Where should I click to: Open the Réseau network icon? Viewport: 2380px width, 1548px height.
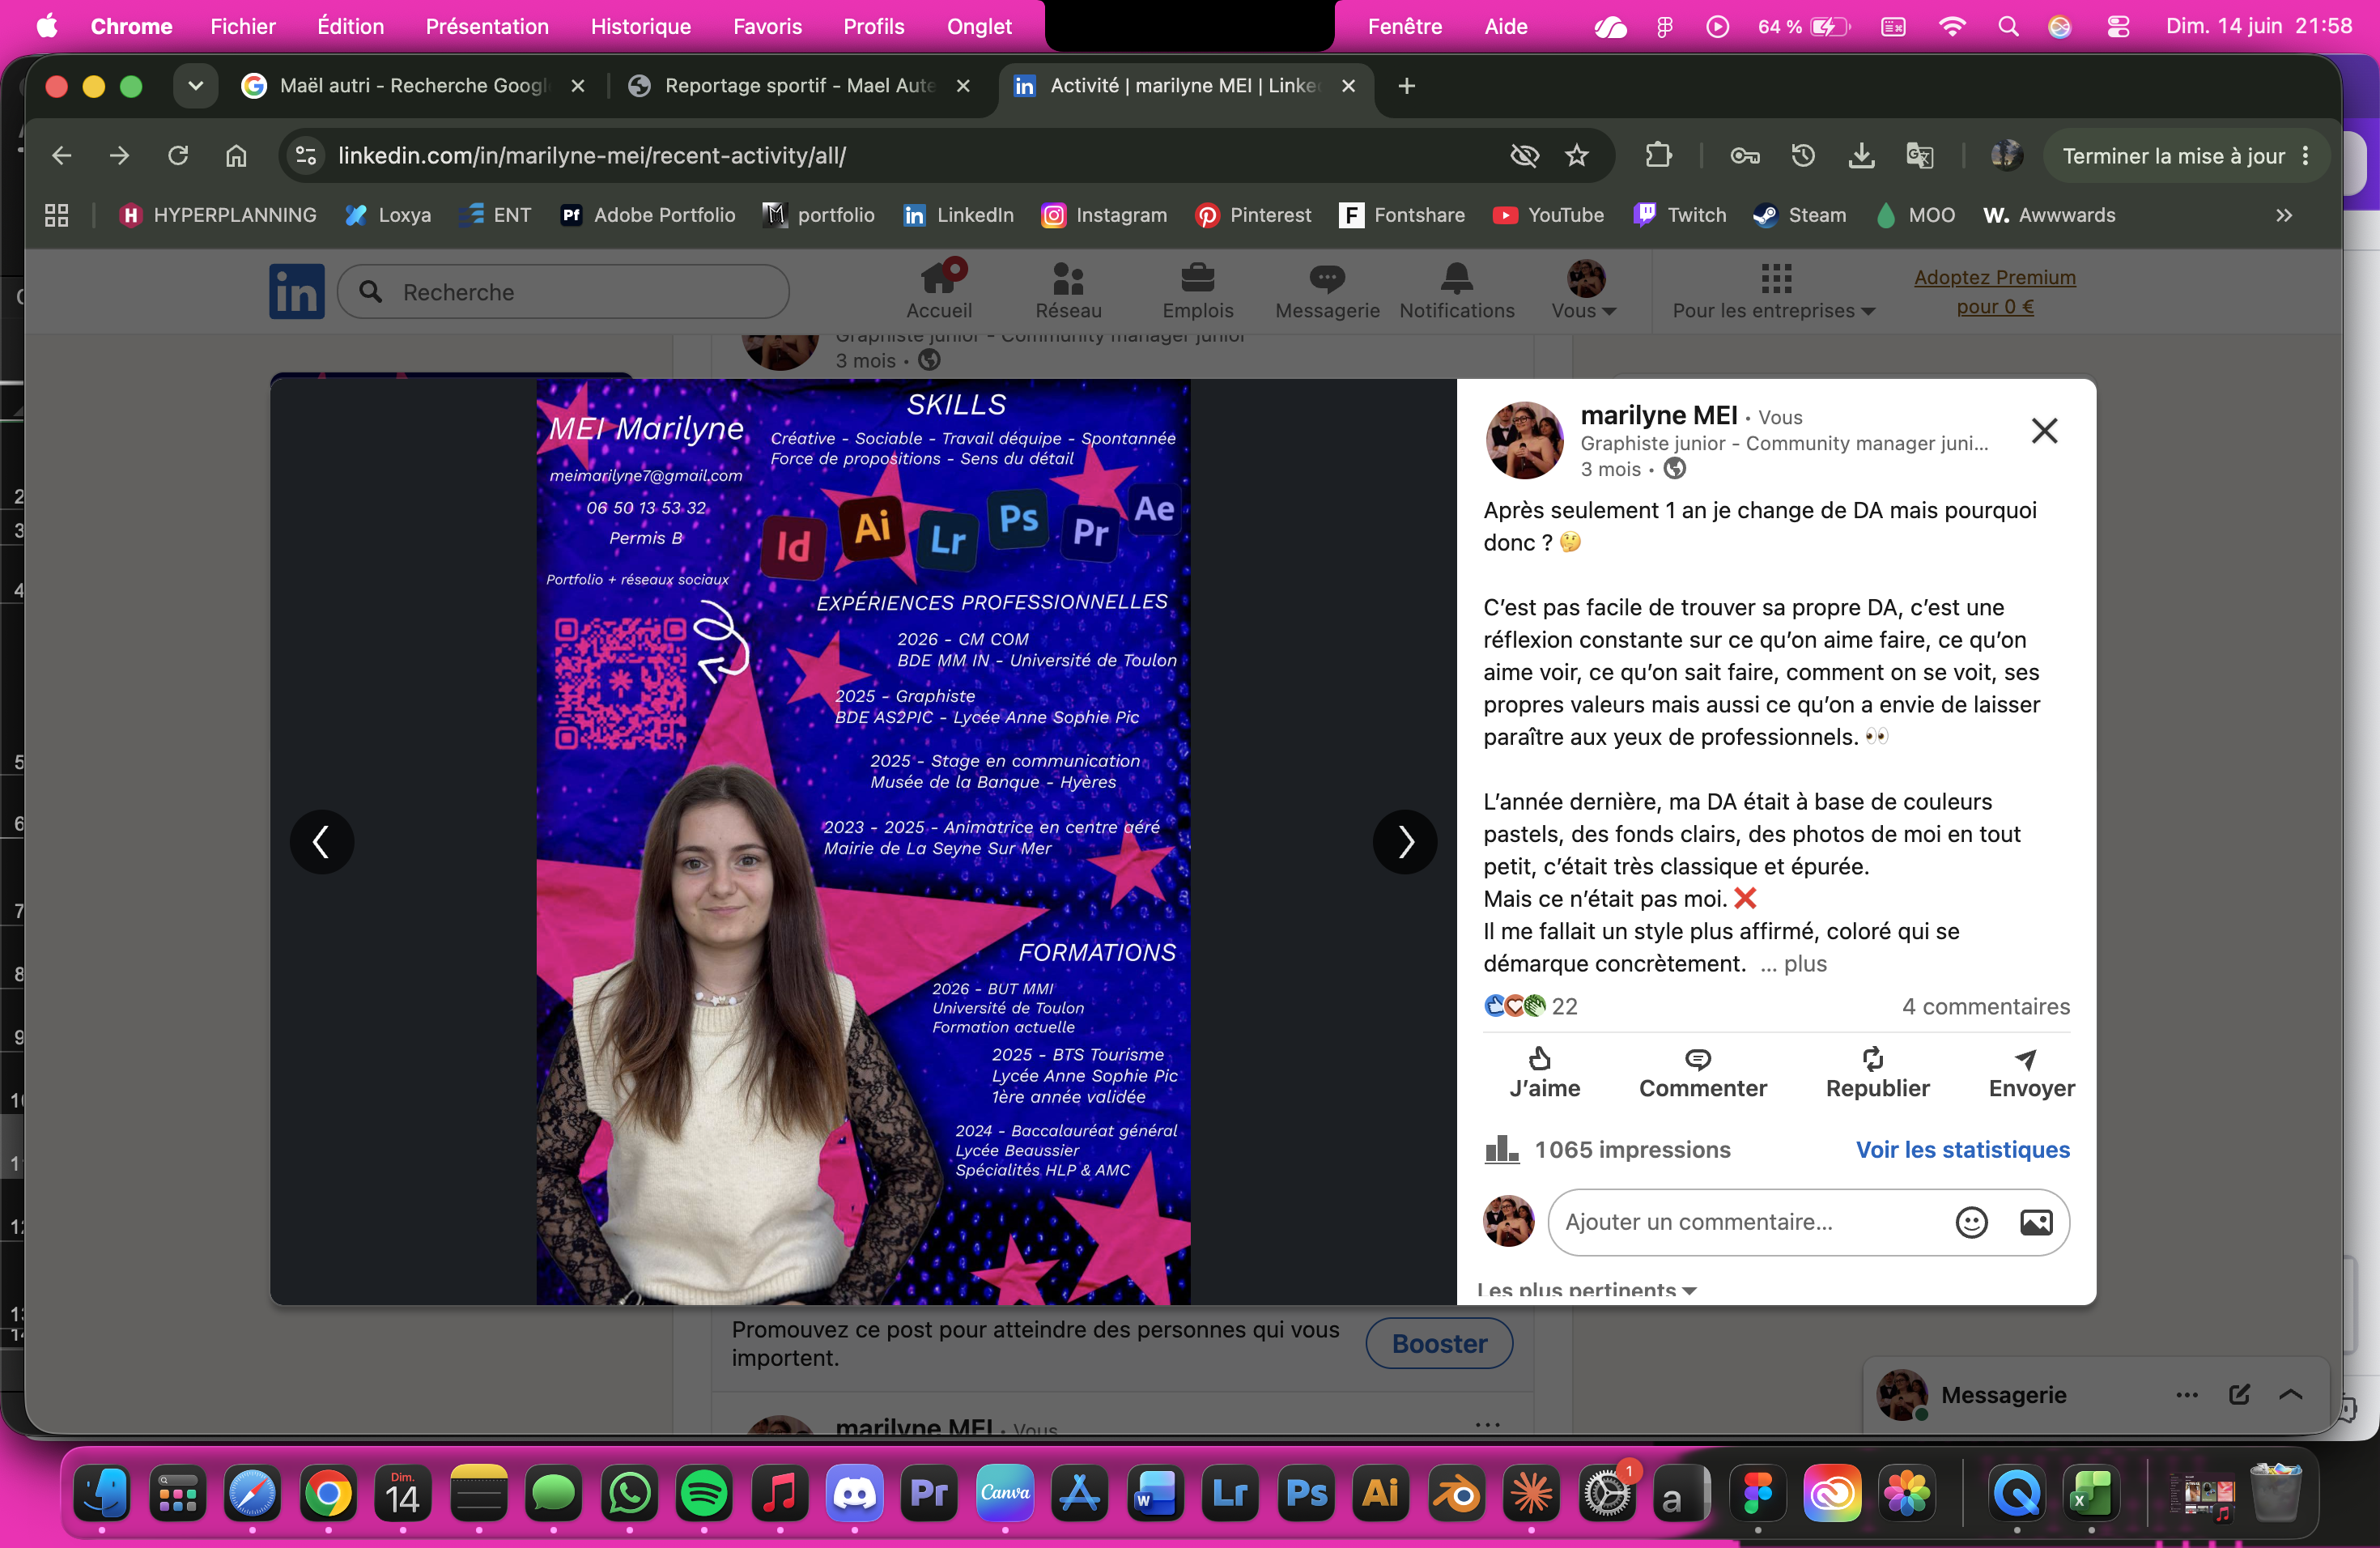[x=1068, y=290]
